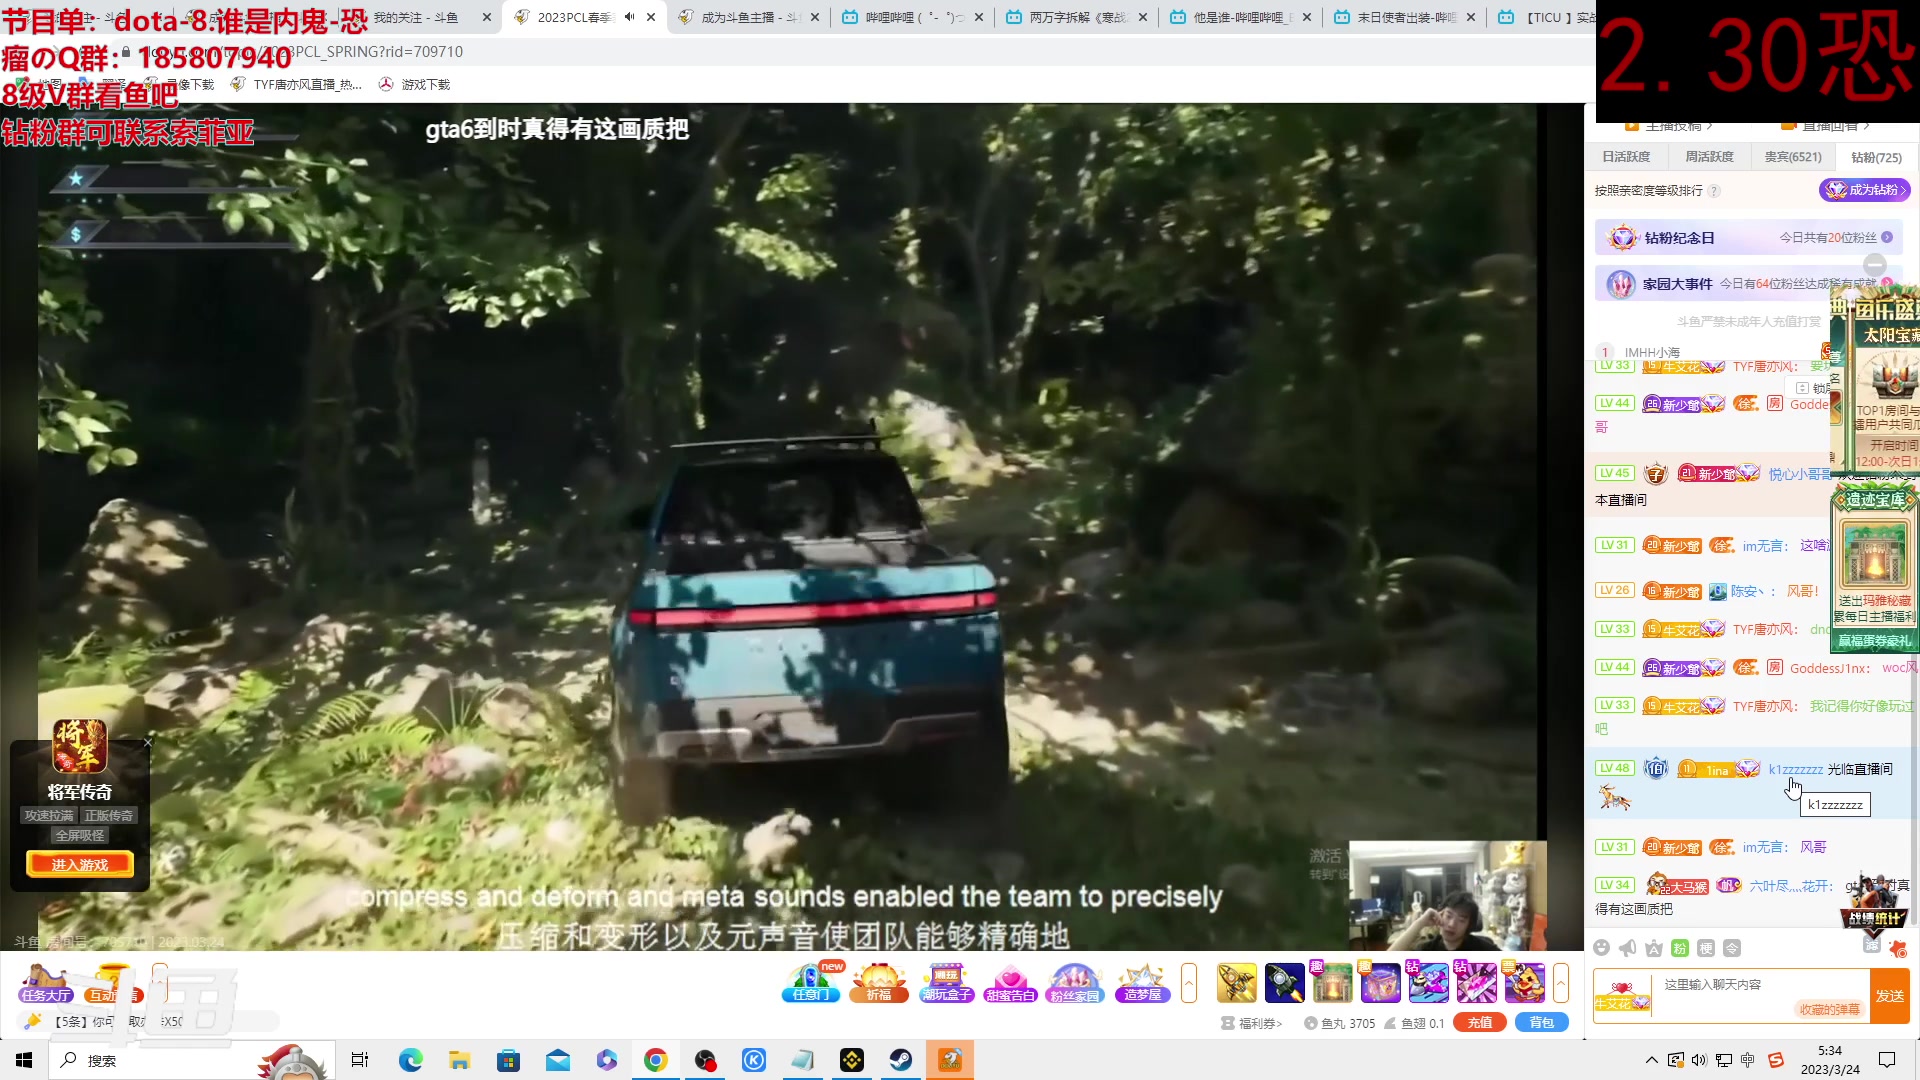Select the last gift before gift expander
This screenshot has height=1080, width=1920.
(1525, 982)
